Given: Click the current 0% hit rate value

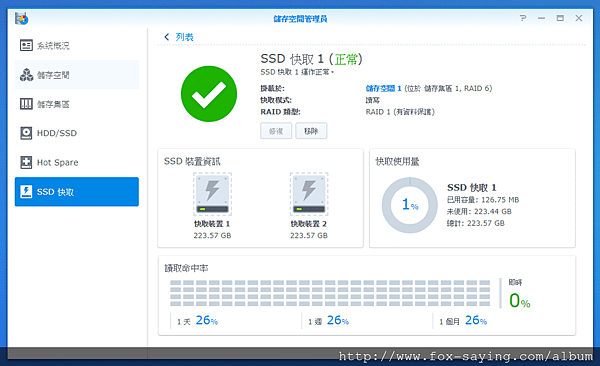Looking at the screenshot, I should point(520,301).
